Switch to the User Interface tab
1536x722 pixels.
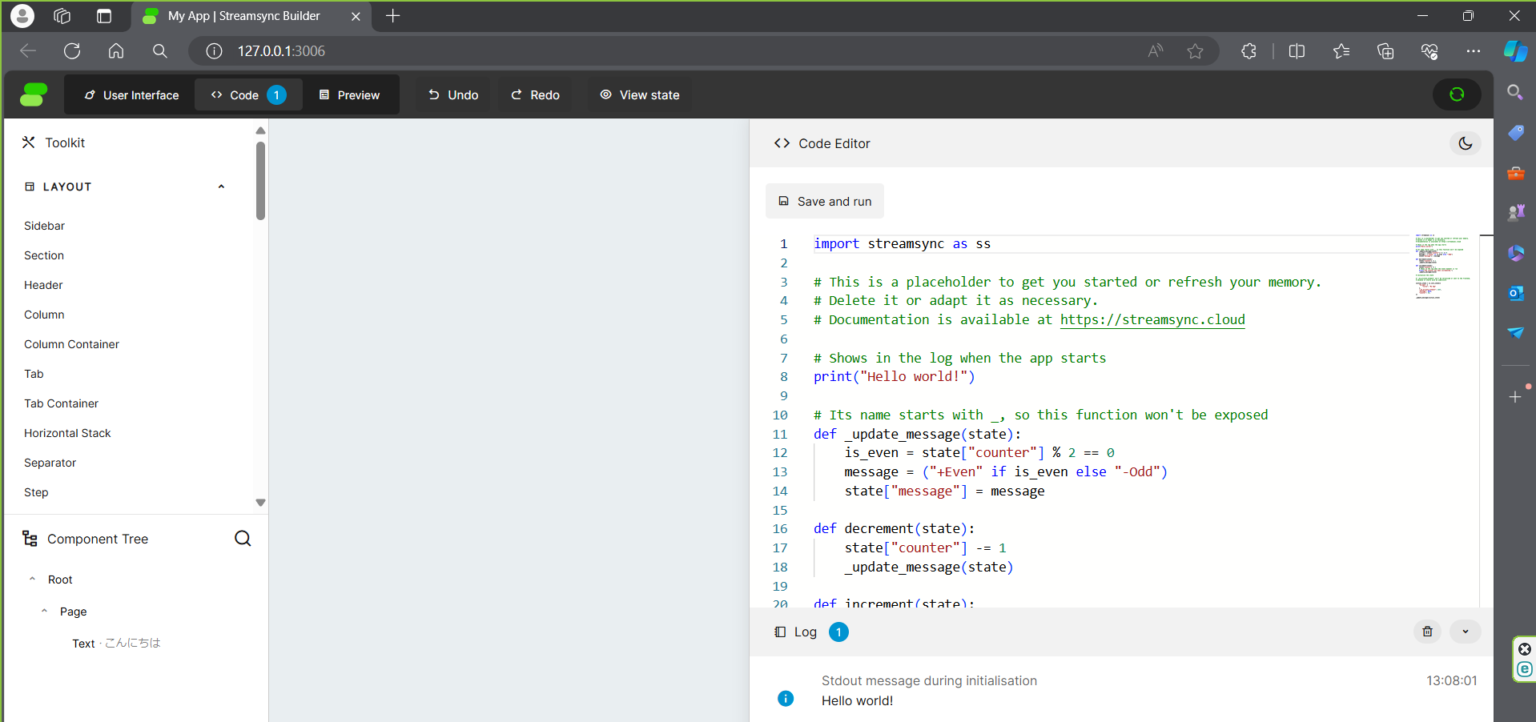pyautogui.click(x=130, y=94)
